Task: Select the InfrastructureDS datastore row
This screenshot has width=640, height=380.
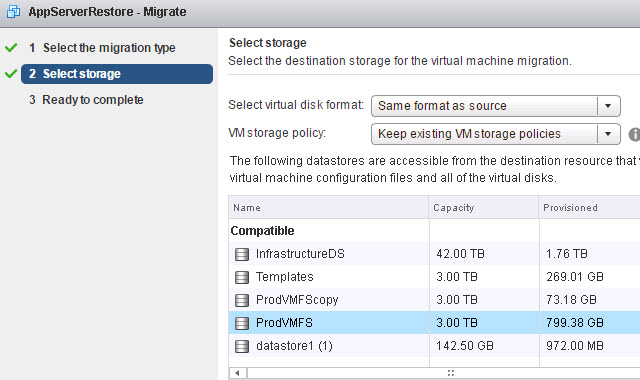Action: [x=434, y=254]
